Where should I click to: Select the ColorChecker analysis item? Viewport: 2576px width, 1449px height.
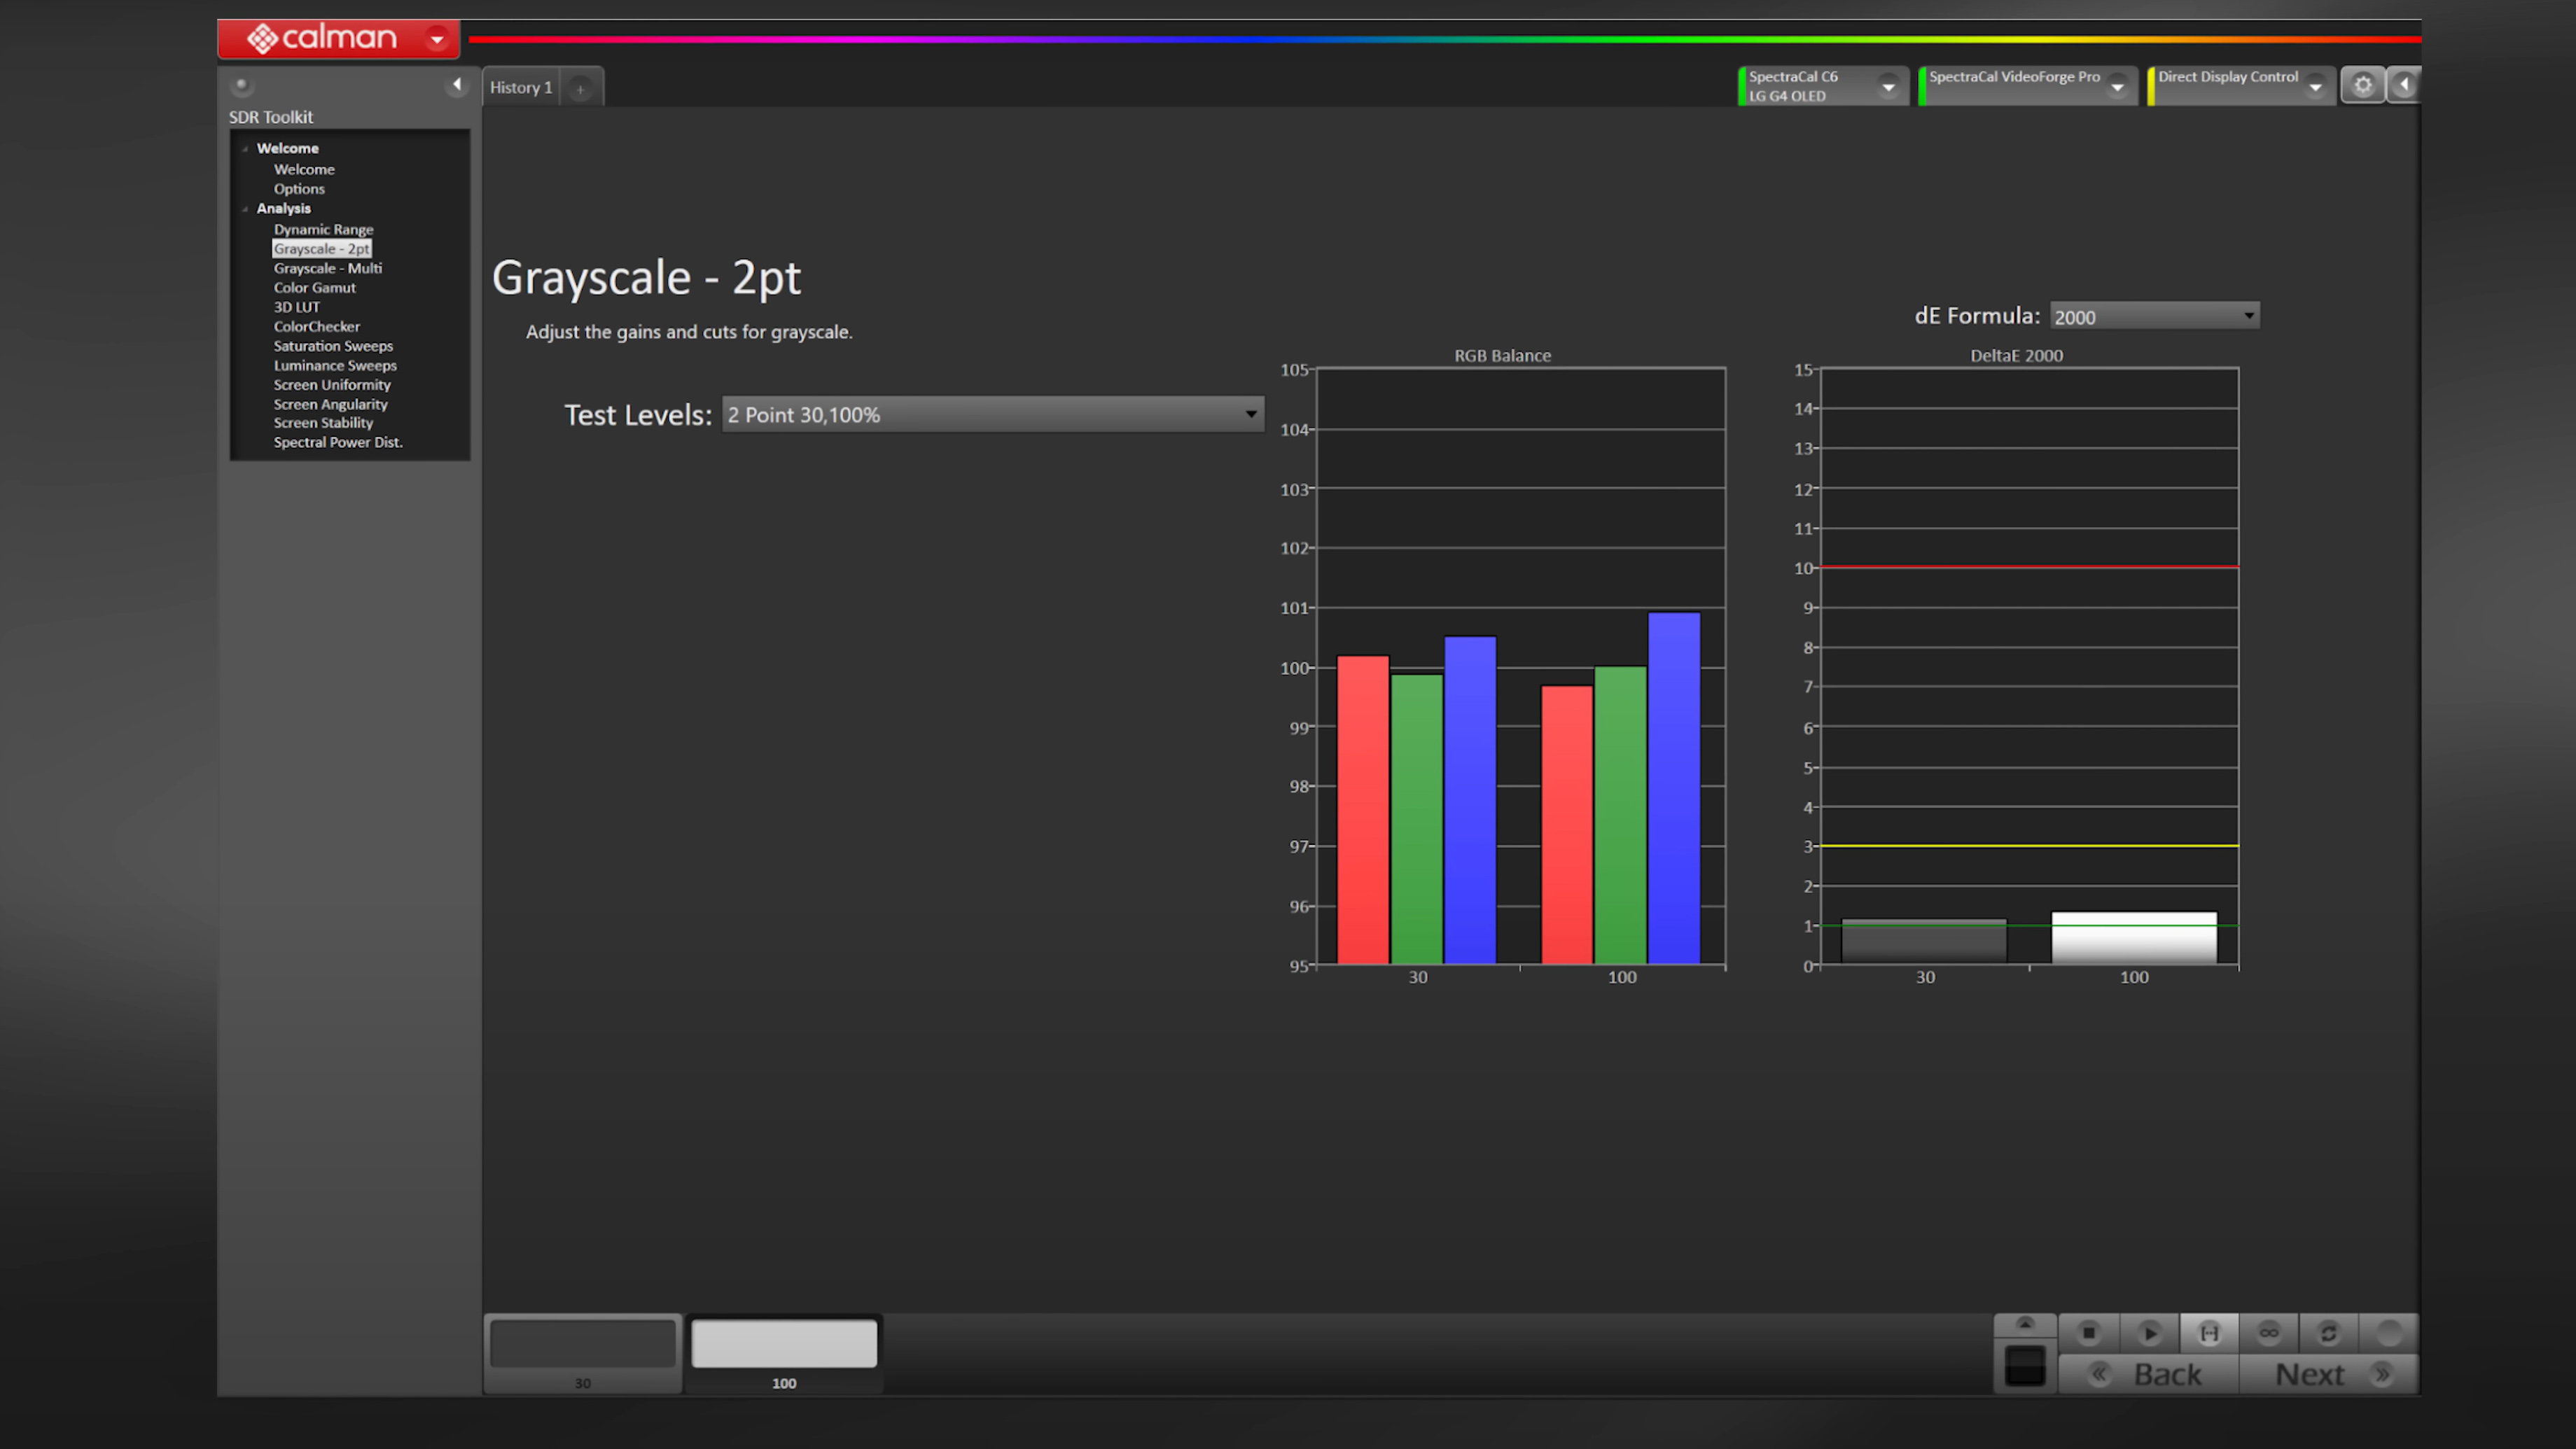315,325
